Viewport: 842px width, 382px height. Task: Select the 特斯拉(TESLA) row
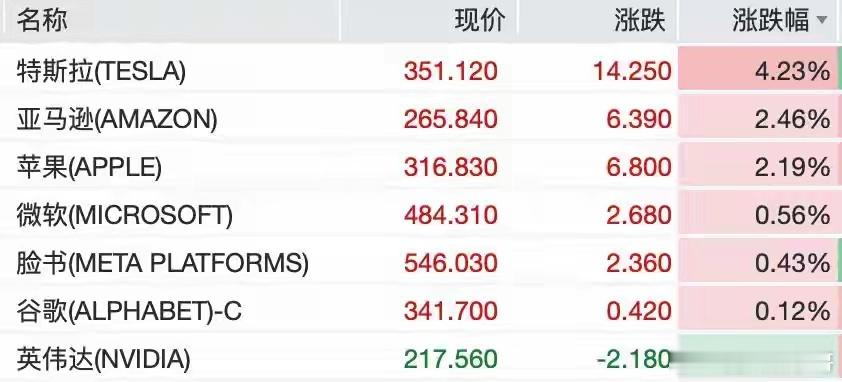click(x=421, y=71)
